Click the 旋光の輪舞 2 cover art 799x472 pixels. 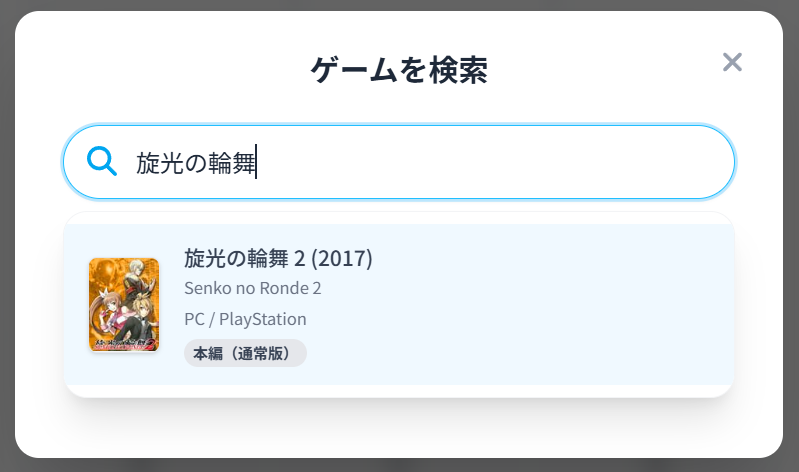click(x=124, y=305)
